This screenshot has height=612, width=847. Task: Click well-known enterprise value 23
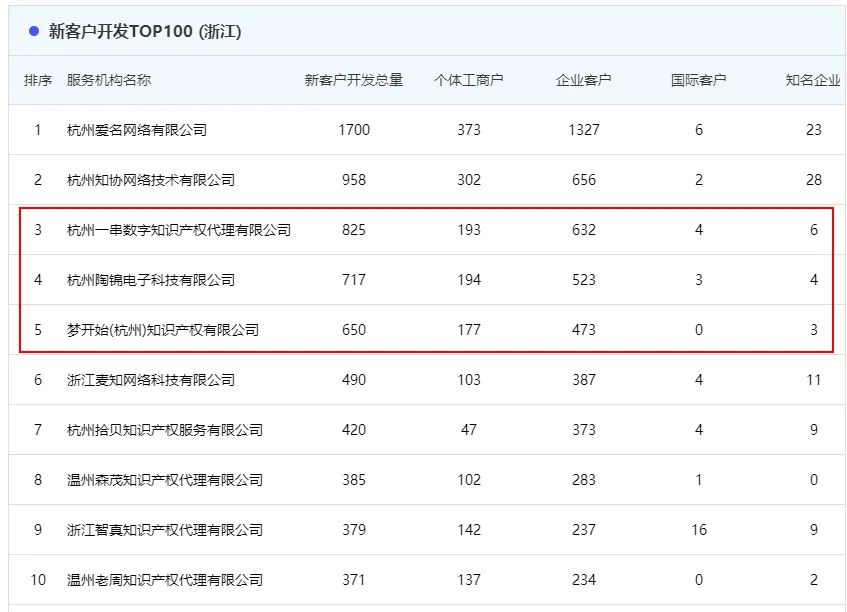pyautogui.click(x=814, y=130)
